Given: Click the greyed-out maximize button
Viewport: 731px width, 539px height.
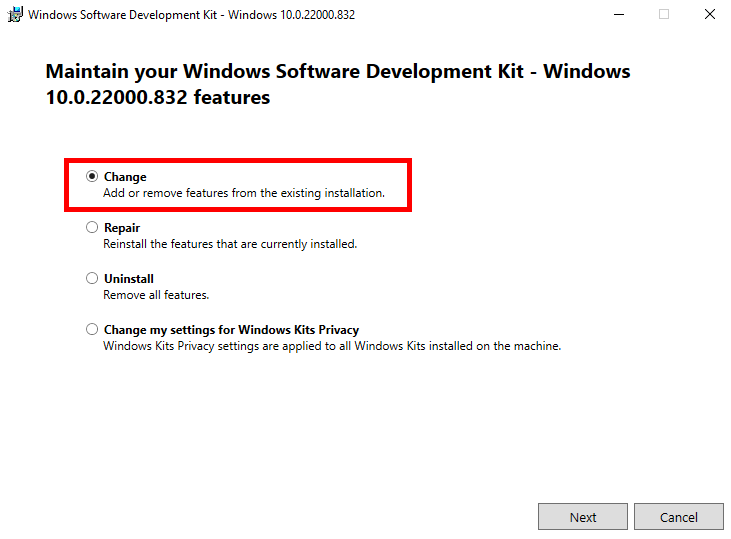Looking at the screenshot, I should click(664, 15).
